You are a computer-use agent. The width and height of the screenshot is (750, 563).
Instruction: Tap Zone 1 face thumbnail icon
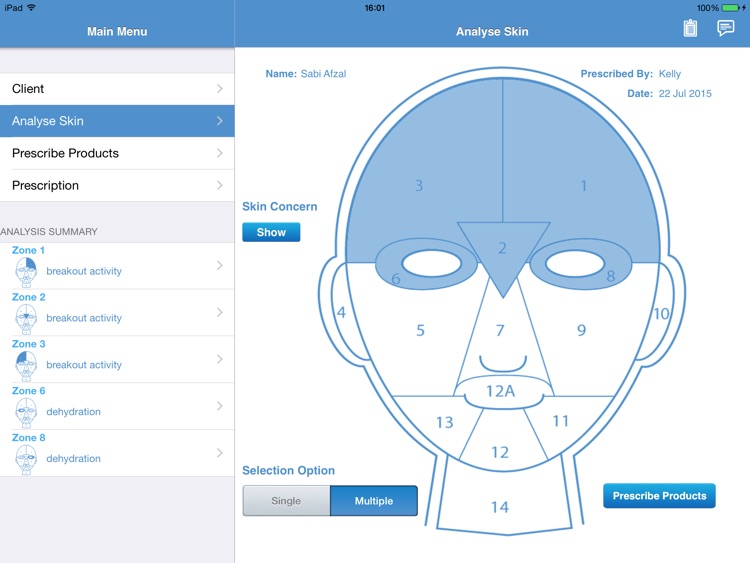tap(26, 272)
